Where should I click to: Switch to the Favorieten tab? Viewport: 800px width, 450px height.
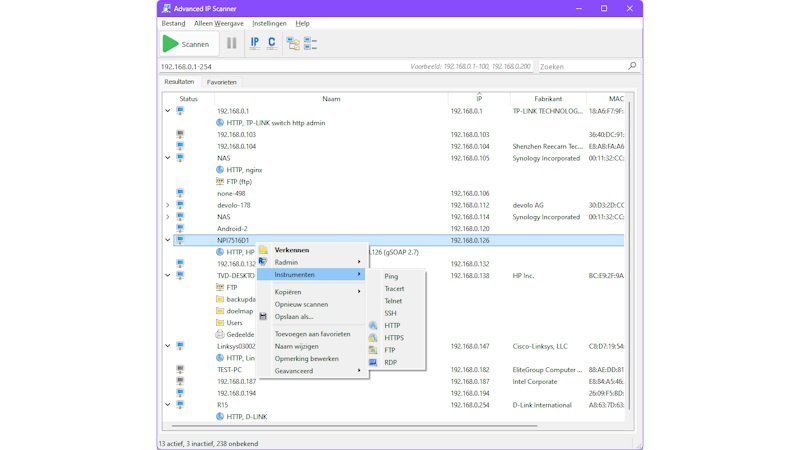point(221,82)
